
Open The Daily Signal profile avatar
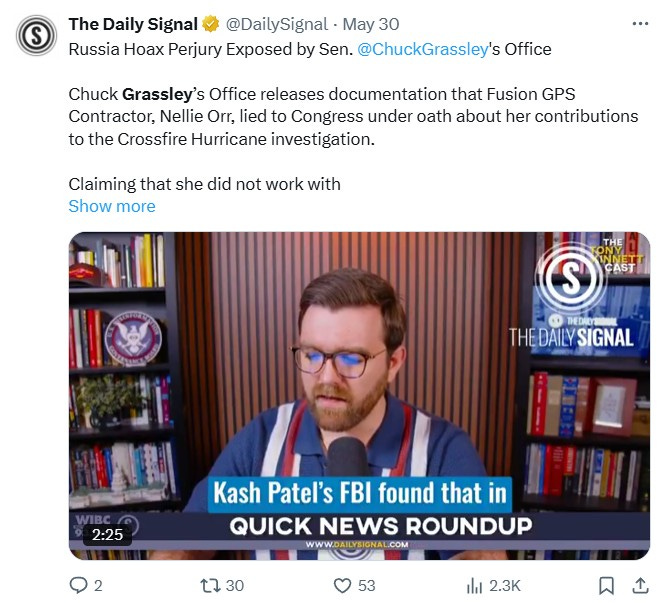[36, 35]
